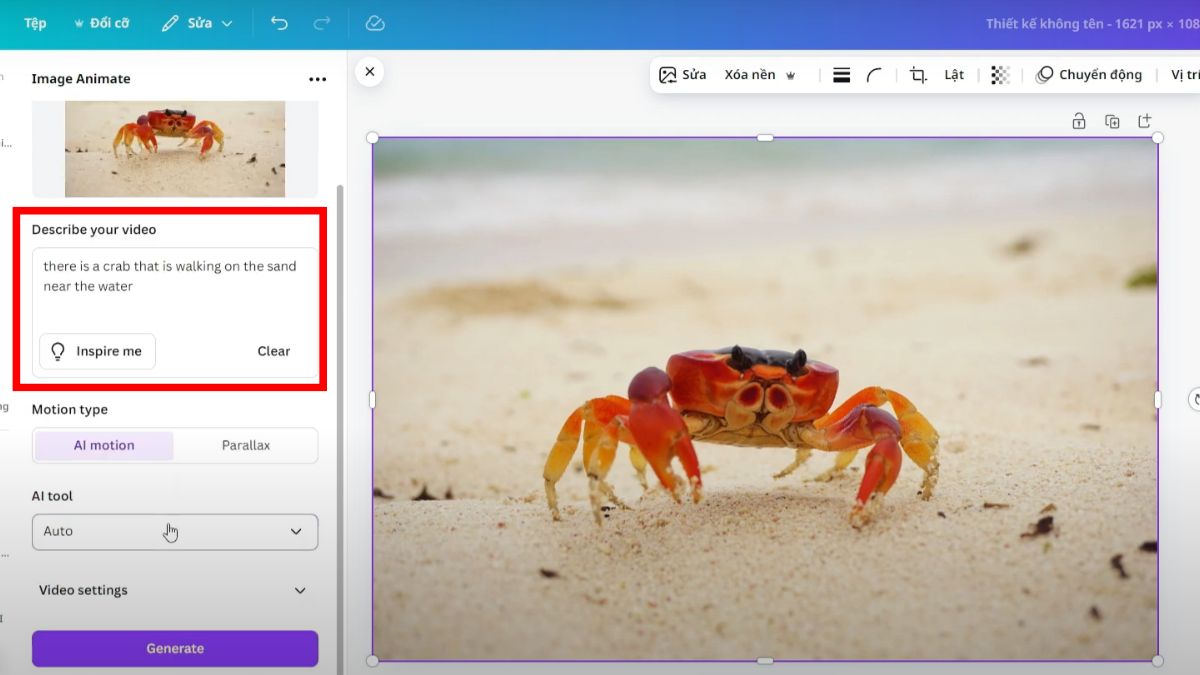Open the Tệp menu

[33, 22]
